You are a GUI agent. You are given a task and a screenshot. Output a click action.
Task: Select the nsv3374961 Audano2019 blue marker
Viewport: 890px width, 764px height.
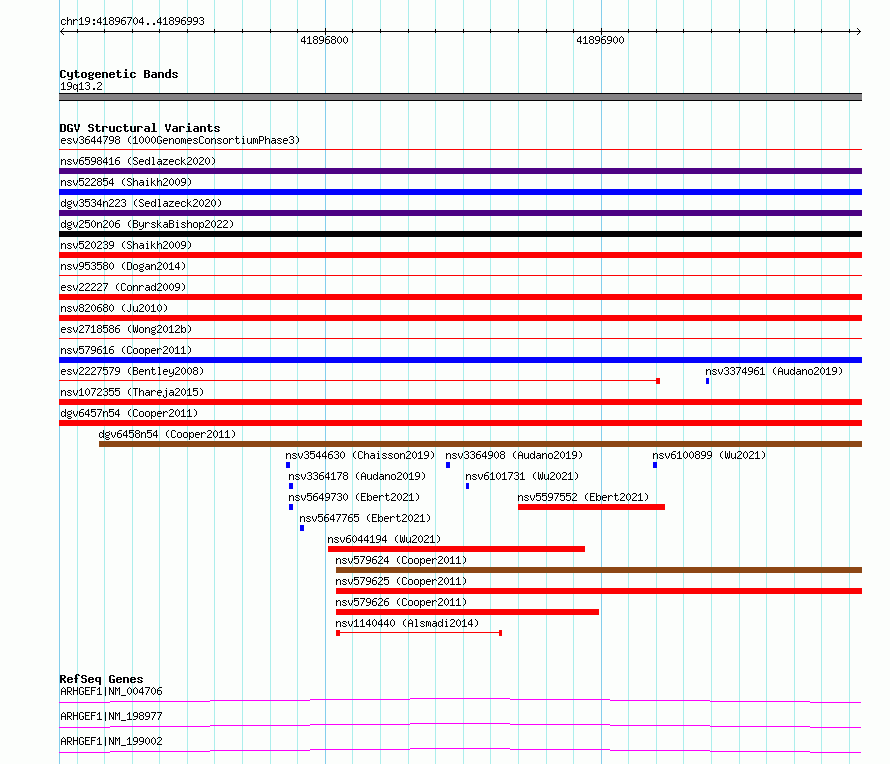point(707,381)
